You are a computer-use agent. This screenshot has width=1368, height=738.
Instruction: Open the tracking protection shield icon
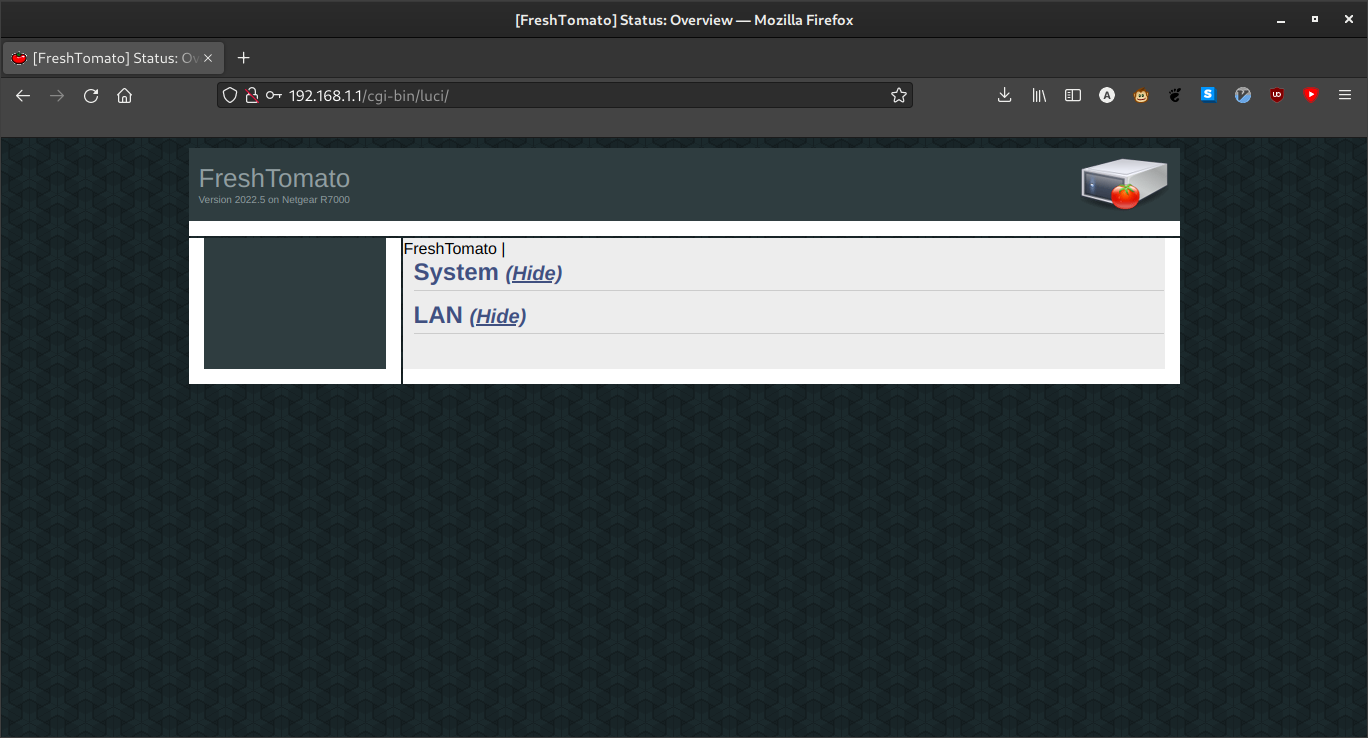pyautogui.click(x=230, y=95)
